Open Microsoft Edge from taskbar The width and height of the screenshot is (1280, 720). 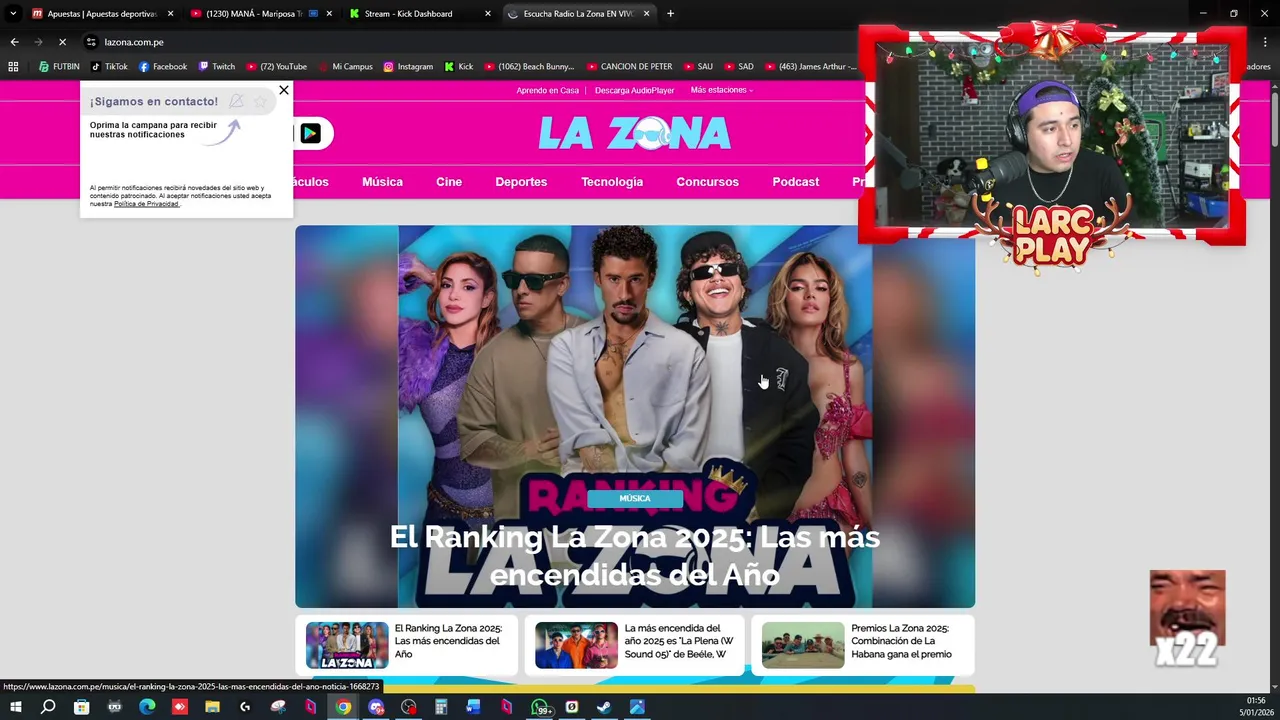147,707
